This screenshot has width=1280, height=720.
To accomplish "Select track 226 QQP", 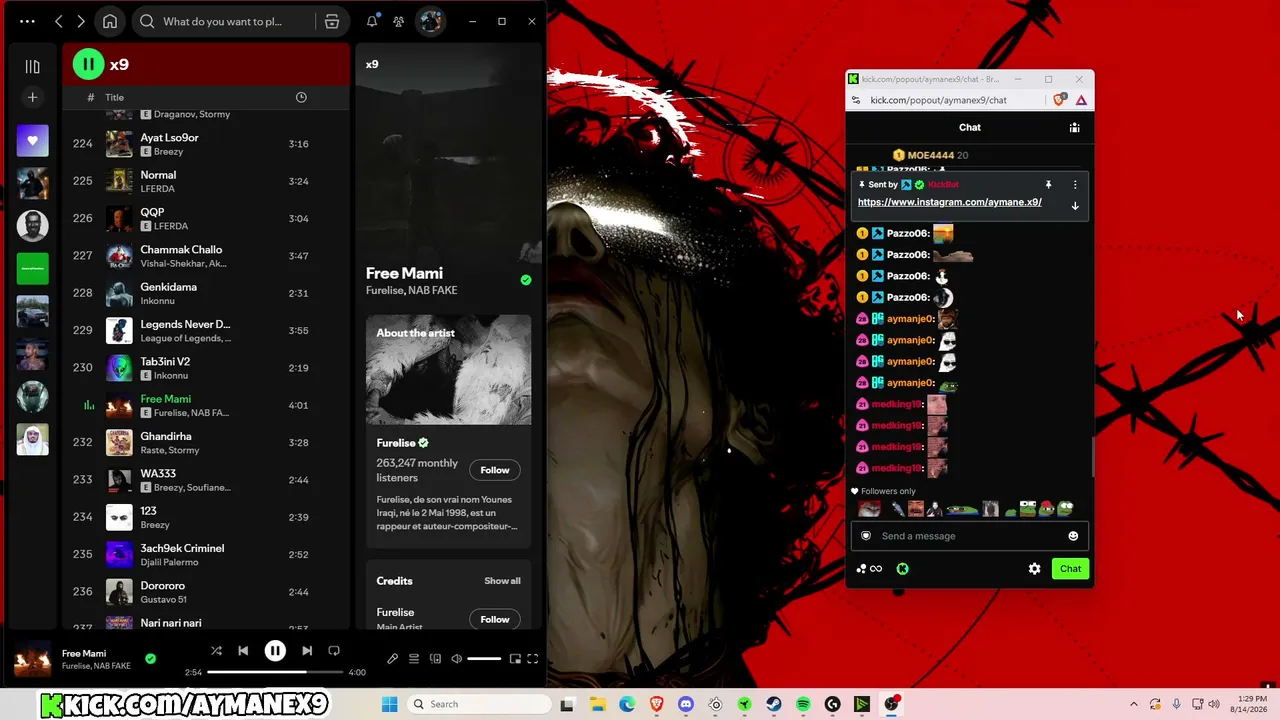I will click(205, 218).
